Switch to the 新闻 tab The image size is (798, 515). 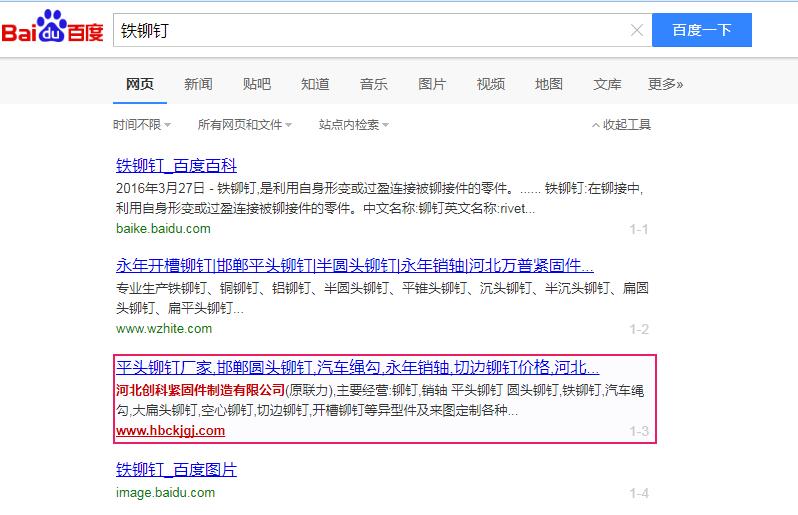coord(198,84)
